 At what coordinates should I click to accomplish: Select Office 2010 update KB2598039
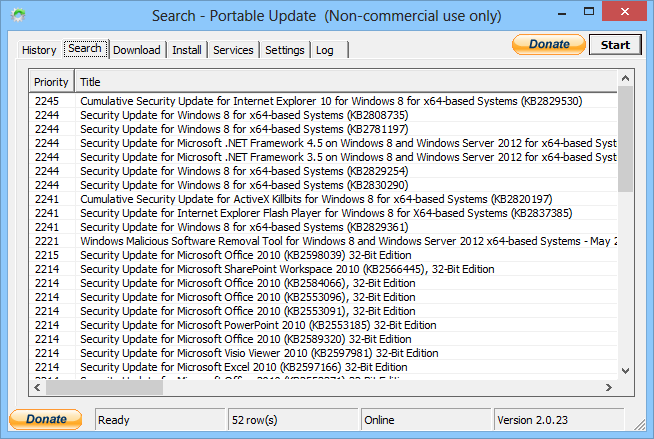[x=323, y=255]
